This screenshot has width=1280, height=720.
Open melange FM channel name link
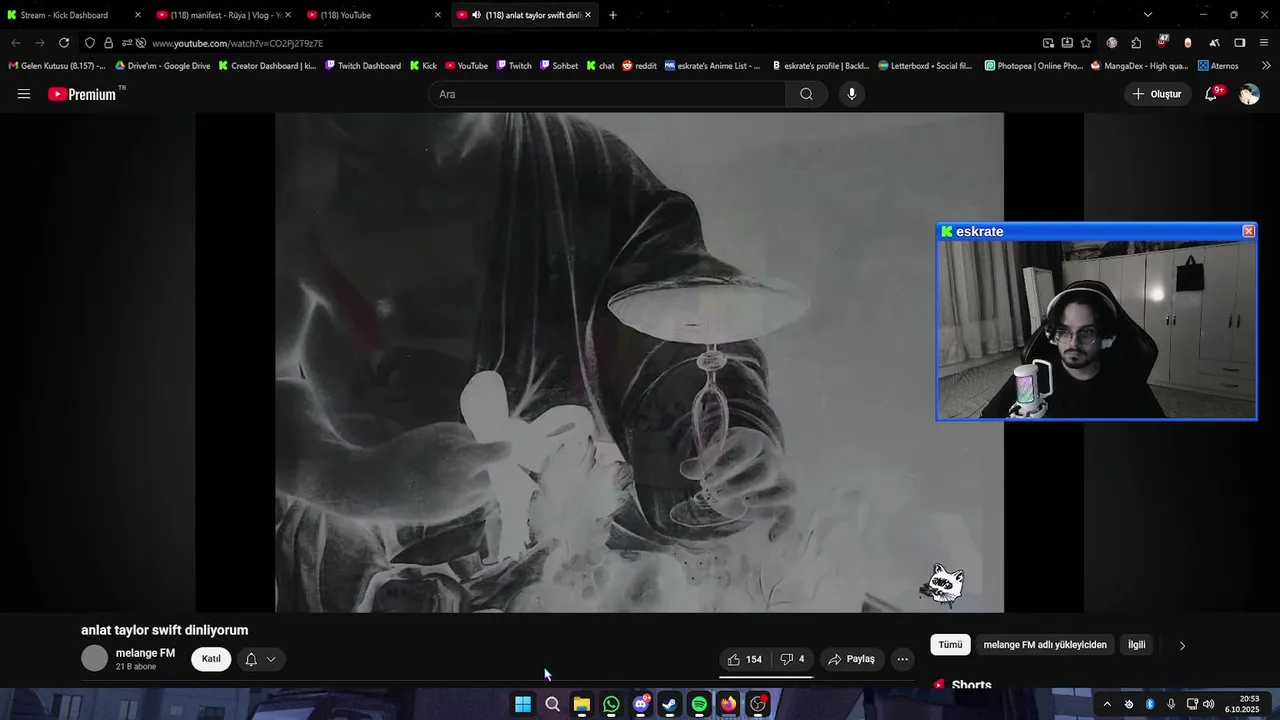[145, 653]
